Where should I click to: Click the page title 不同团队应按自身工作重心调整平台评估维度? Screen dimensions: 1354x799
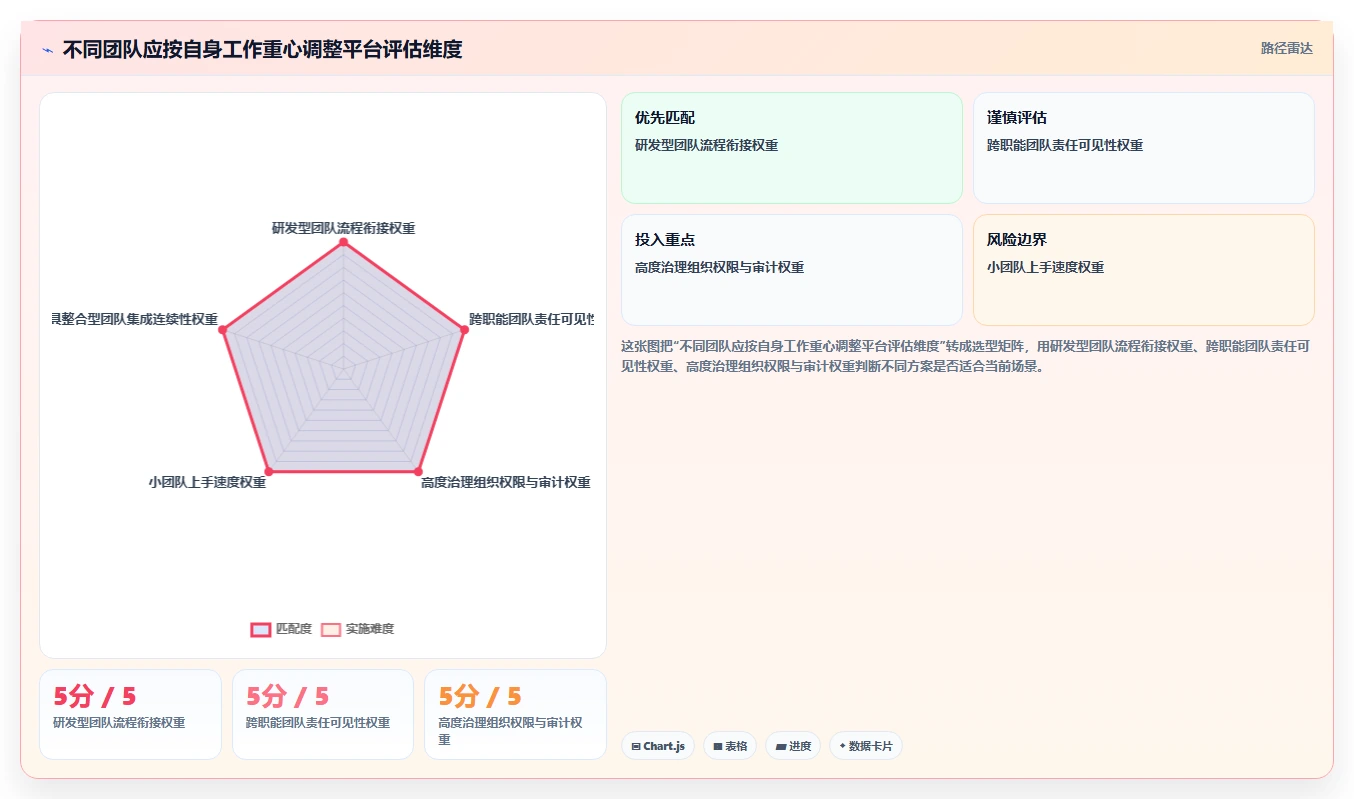pyautogui.click(x=262, y=50)
